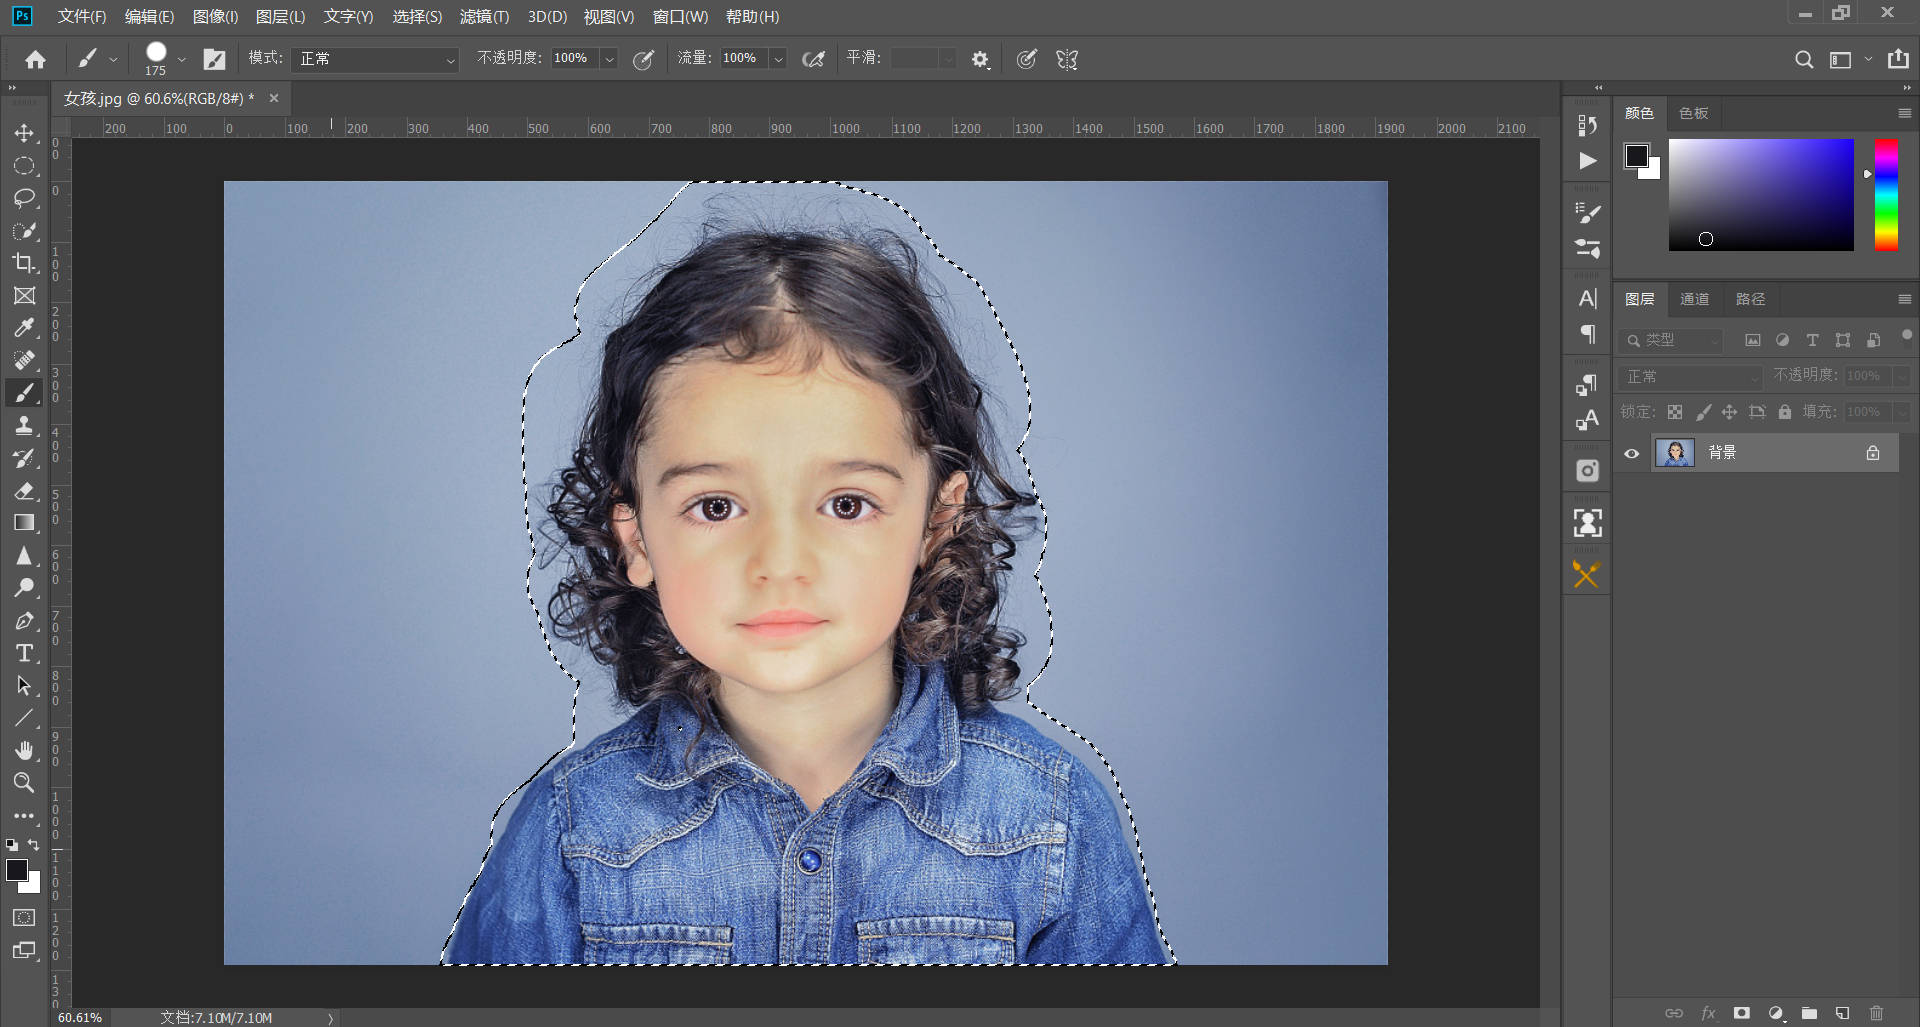Select the Zoom tool
Screen dimensions: 1920x1027
24,783
